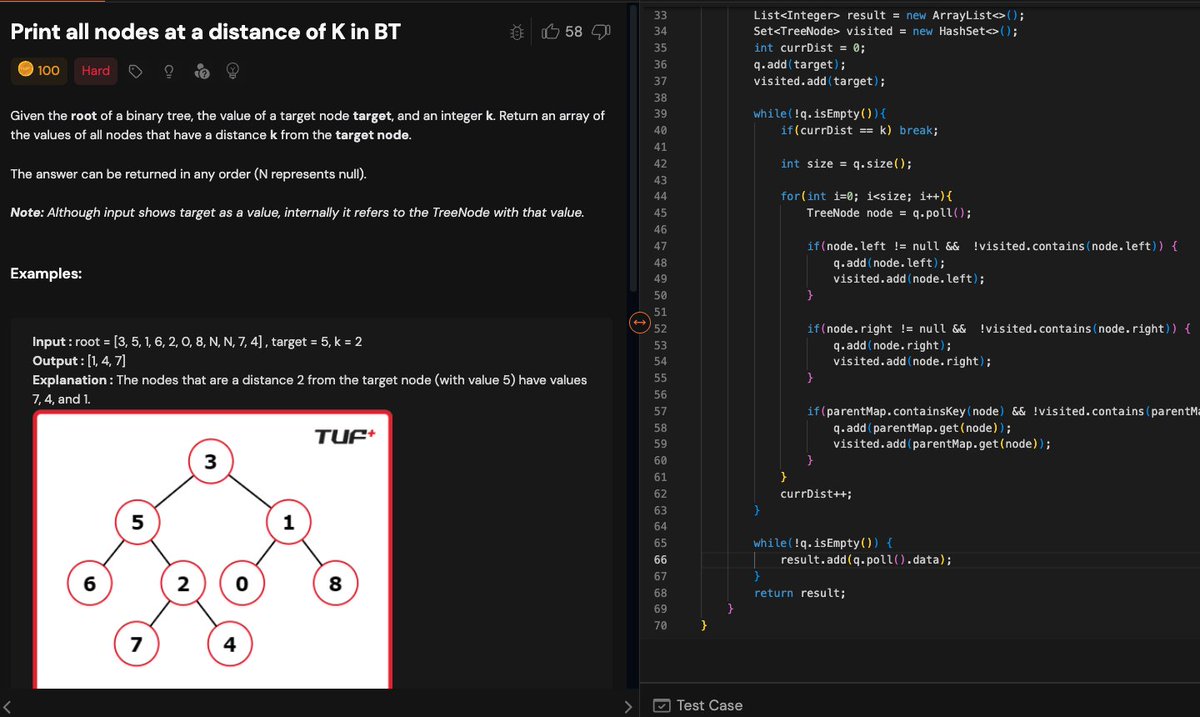1200x717 pixels.
Task: Click 'q.add(parentMap.get(node));' code line
Action: pos(922,428)
